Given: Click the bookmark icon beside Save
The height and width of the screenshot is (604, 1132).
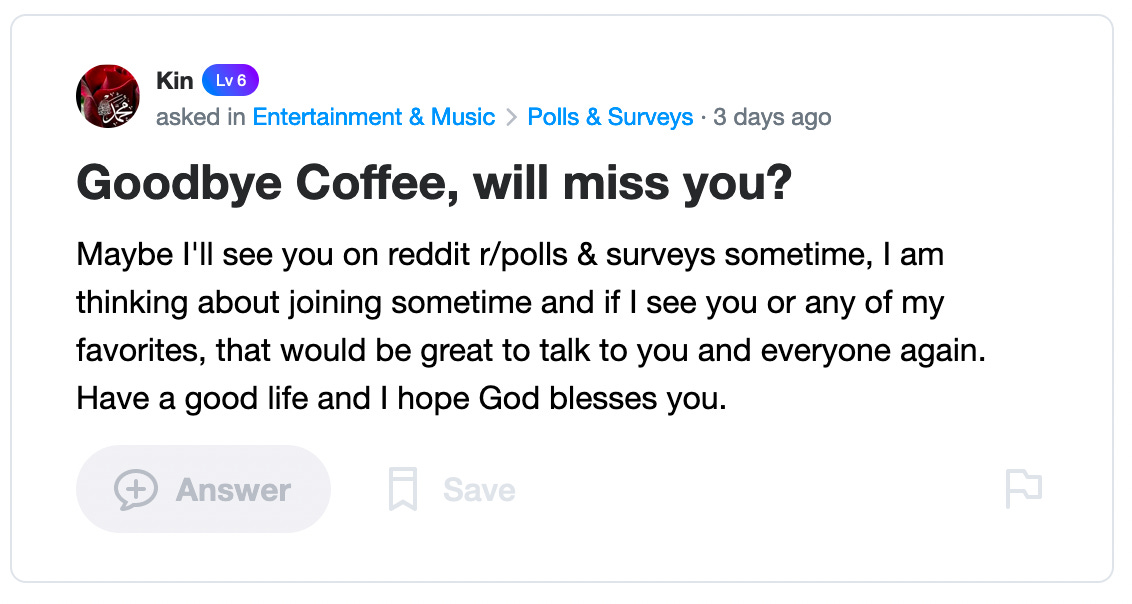Looking at the screenshot, I should (x=402, y=489).
